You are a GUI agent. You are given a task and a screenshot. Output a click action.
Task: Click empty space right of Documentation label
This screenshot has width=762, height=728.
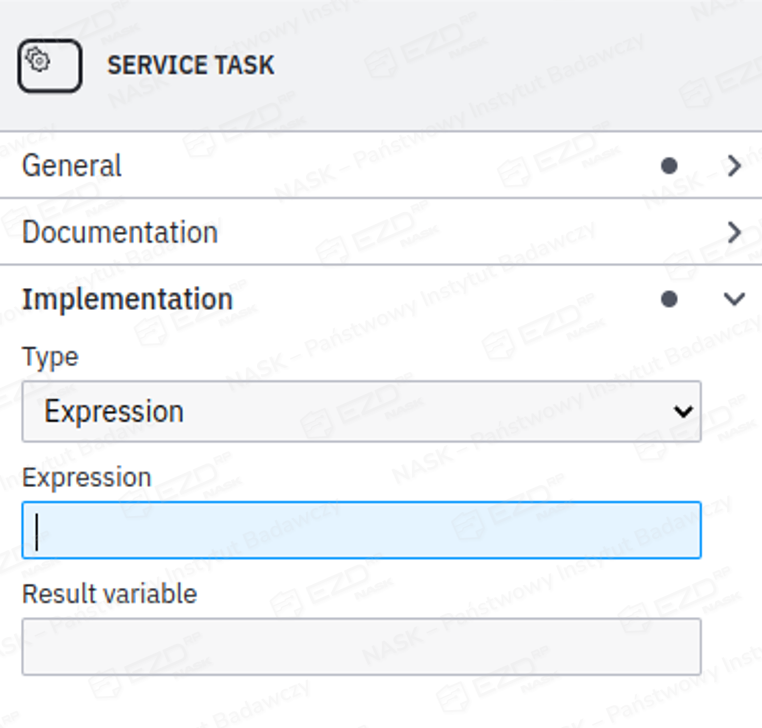450,233
